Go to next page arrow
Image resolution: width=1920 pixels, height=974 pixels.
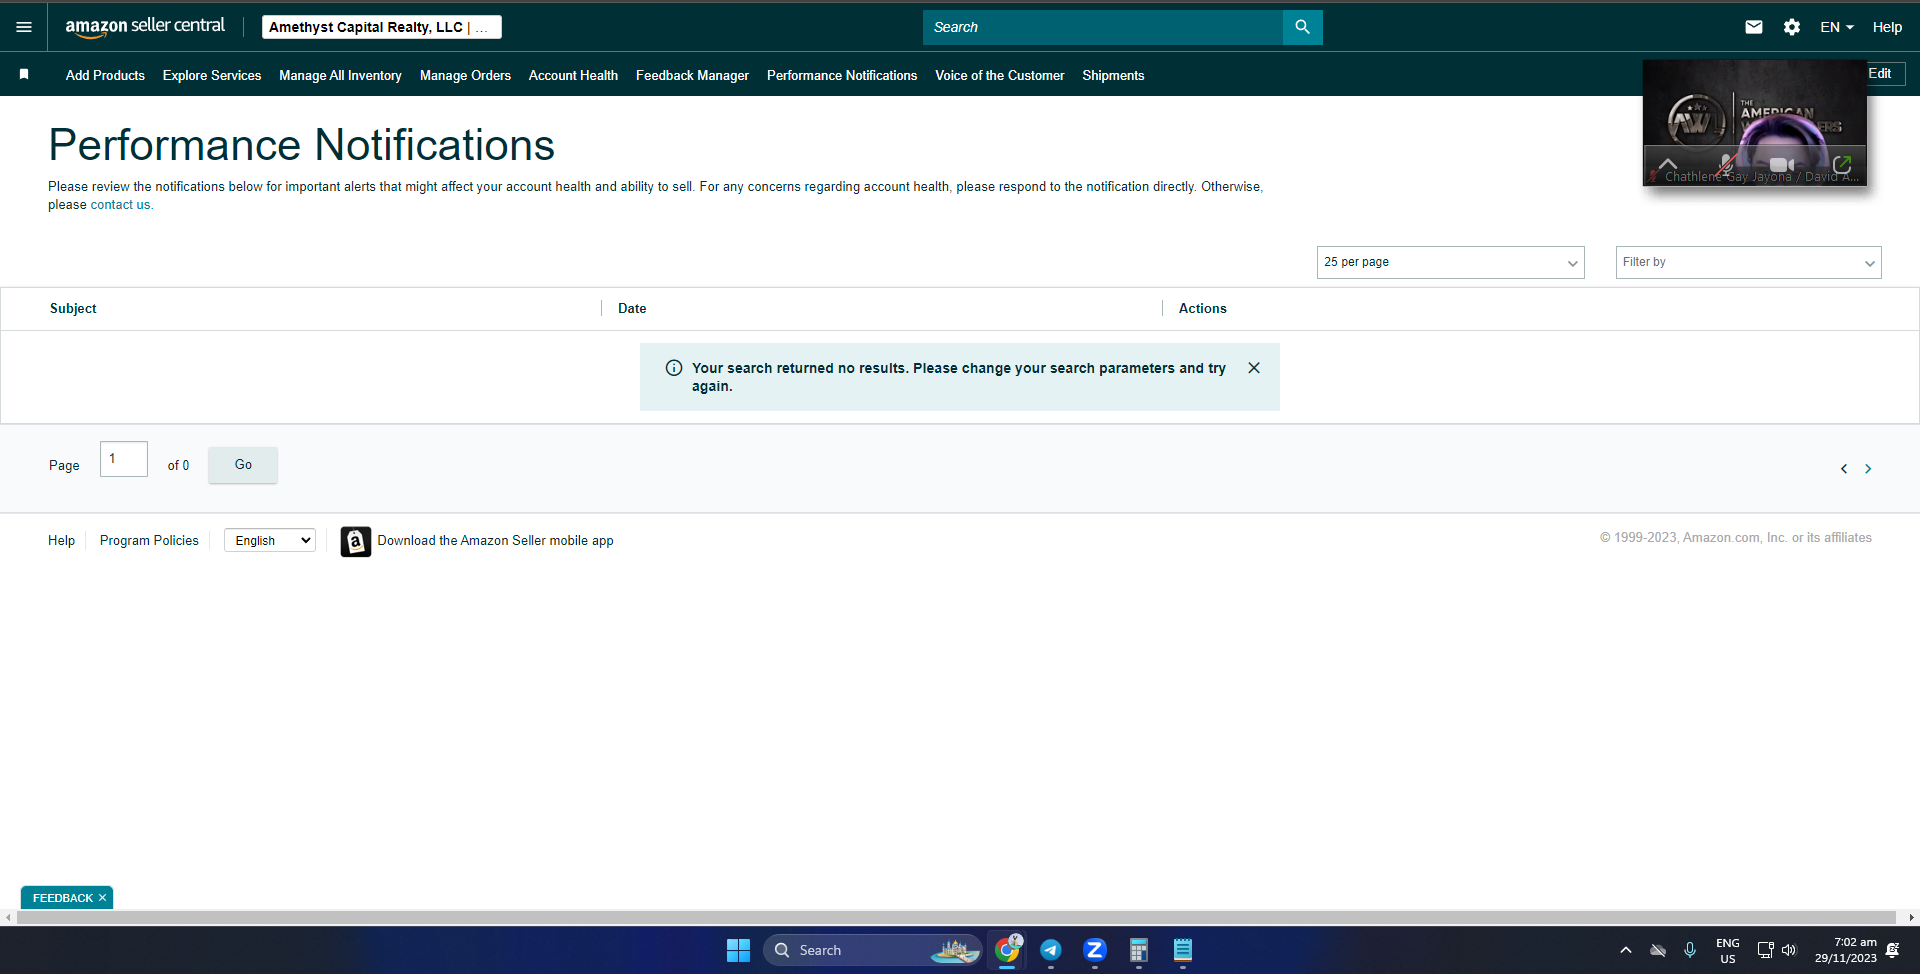pos(1868,469)
